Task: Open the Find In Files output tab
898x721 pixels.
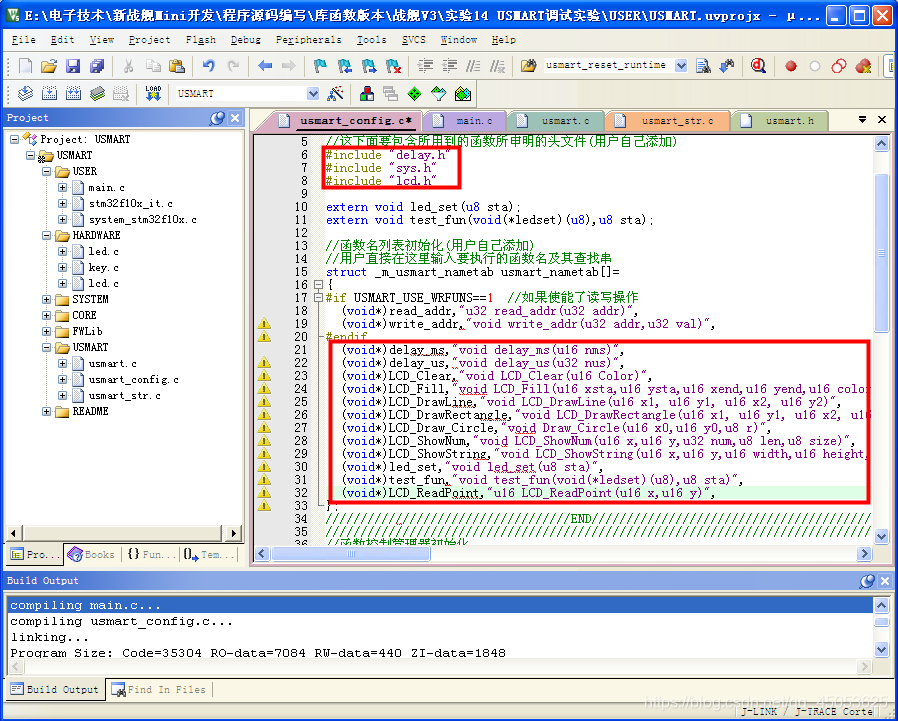Action: pyautogui.click(x=158, y=690)
